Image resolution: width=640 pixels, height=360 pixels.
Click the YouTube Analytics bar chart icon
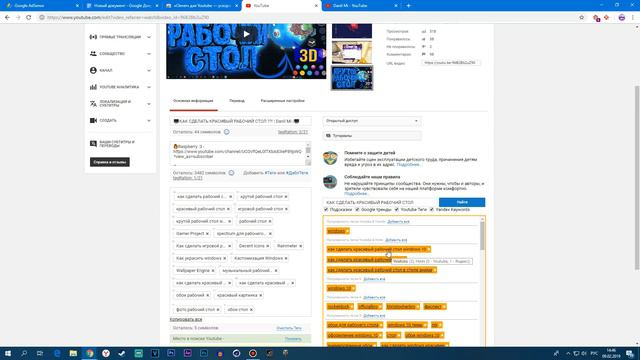[x=93, y=87]
